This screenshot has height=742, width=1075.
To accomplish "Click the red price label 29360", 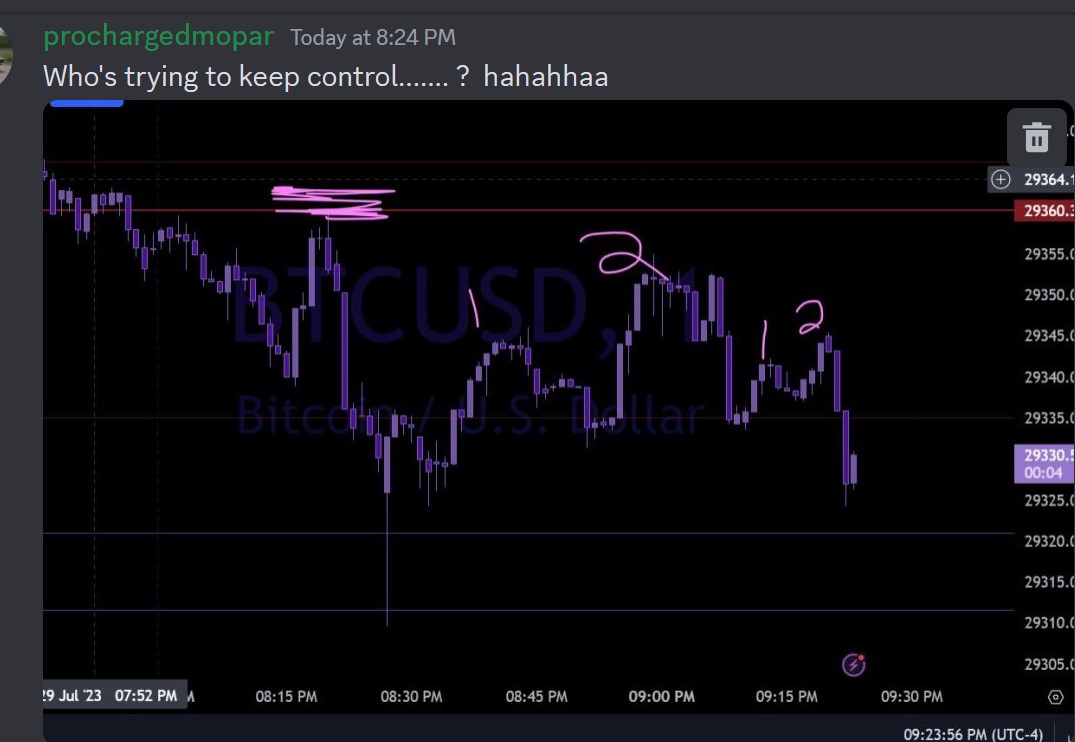I will pyautogui.click(x=1044, y=211).
